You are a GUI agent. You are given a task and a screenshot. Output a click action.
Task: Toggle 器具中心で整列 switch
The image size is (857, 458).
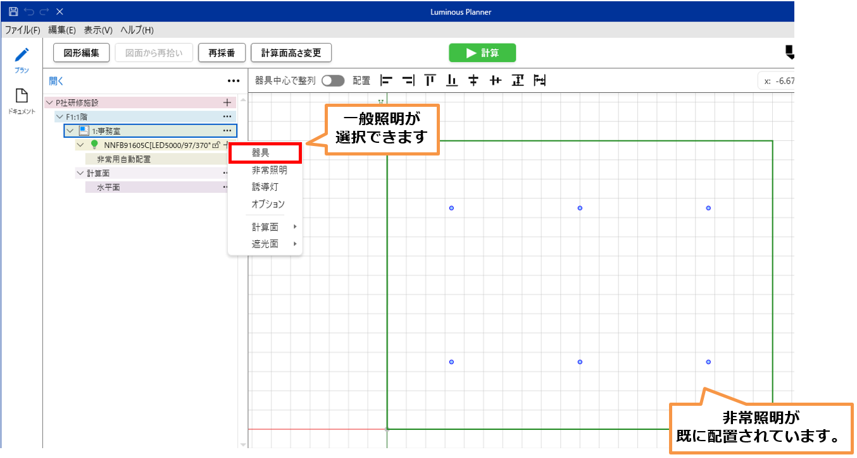tap(332, 80)
